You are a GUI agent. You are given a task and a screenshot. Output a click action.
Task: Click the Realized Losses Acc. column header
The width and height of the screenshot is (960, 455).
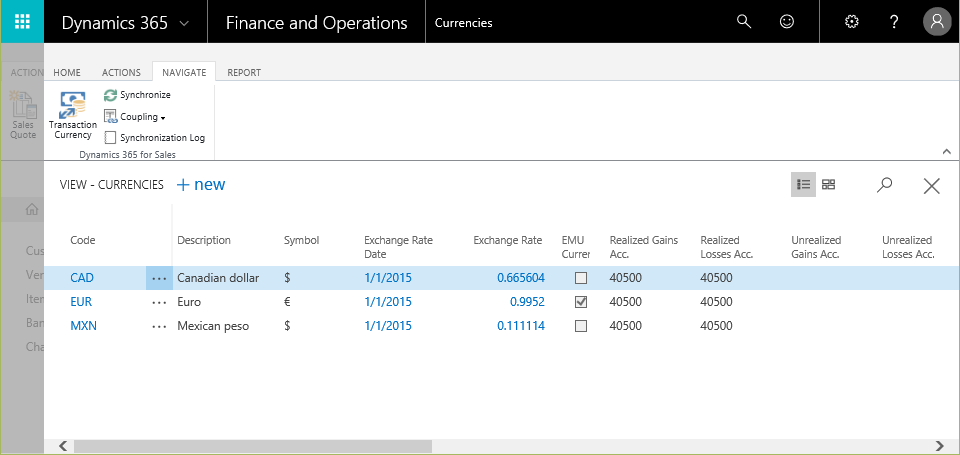[727, 247]
